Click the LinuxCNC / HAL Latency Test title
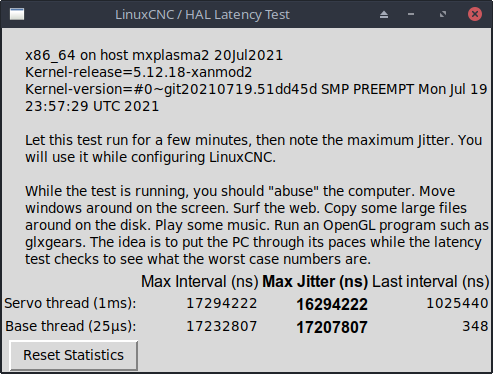This screenshot has height=374, width=493. [202, 15]
